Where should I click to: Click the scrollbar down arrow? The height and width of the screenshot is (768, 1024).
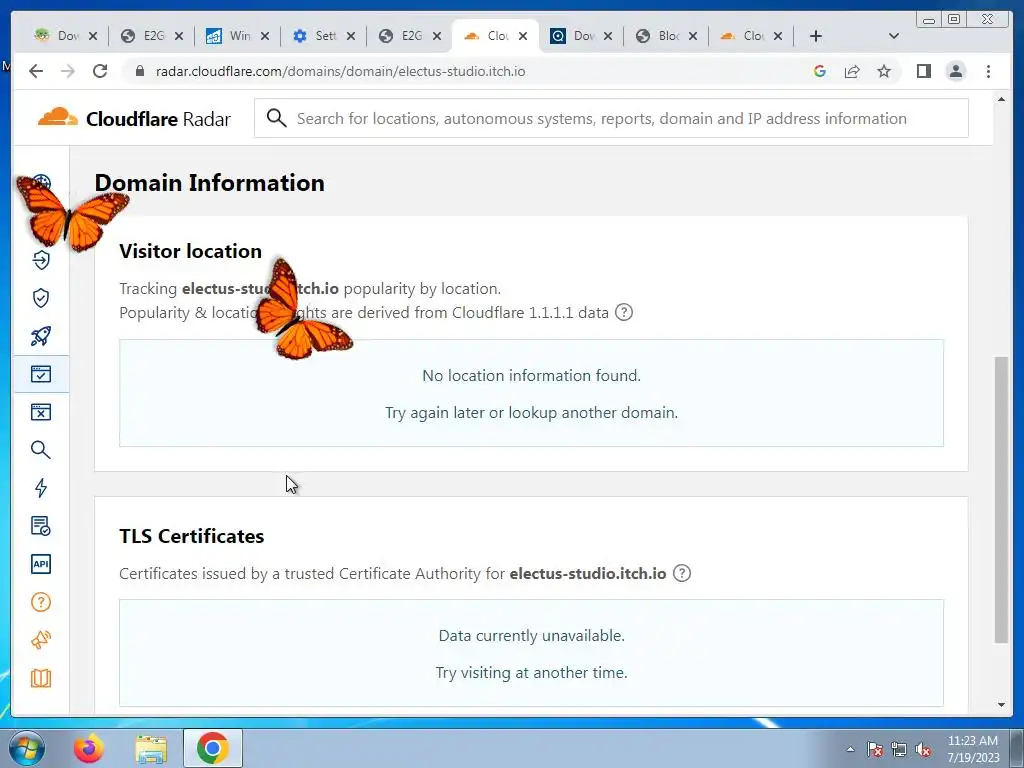pyautogui.click(x=1001, y=705)
